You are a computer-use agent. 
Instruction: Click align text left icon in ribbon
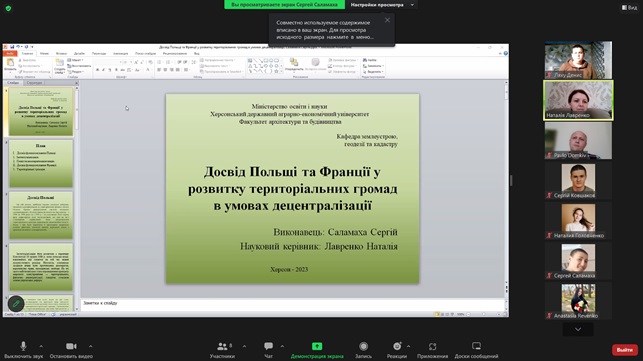tap(159, 70)
